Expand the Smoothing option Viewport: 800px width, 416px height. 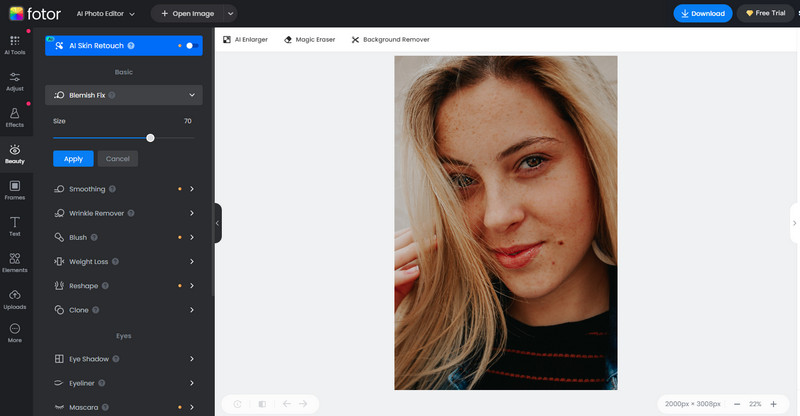click(x=191, y=189)
